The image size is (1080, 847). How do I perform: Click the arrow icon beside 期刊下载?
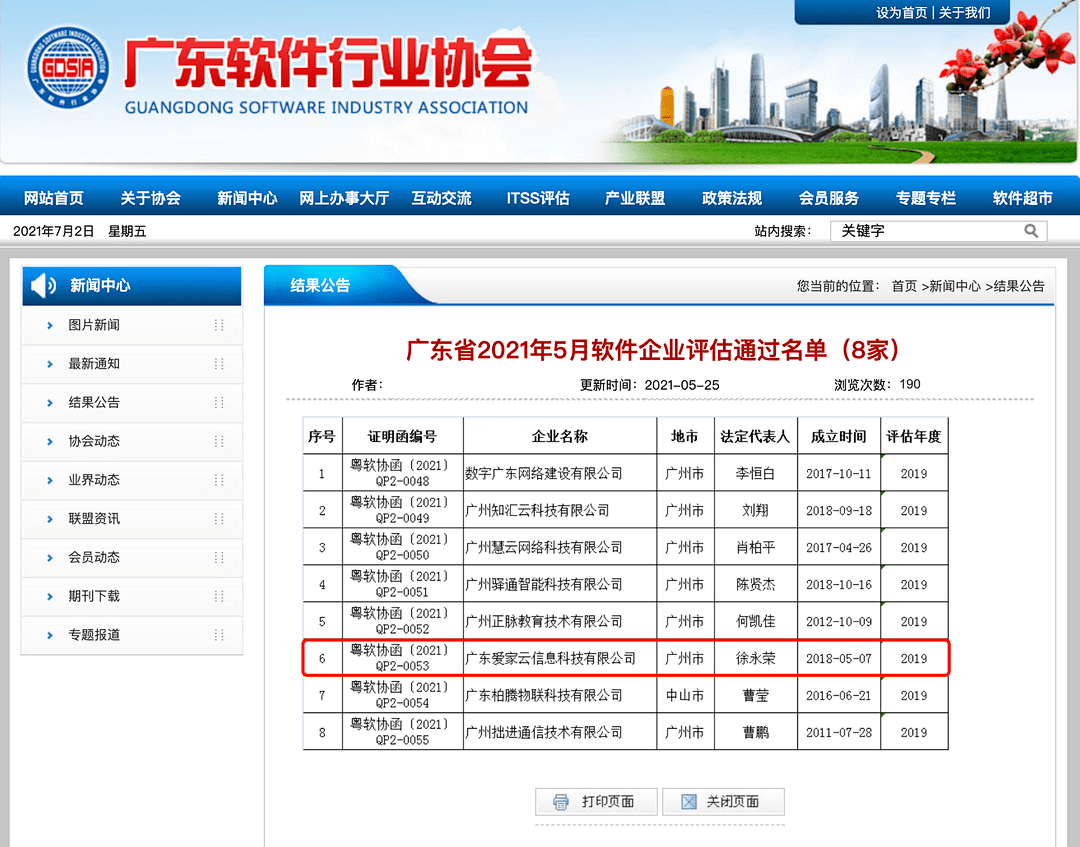pos(50,596)
